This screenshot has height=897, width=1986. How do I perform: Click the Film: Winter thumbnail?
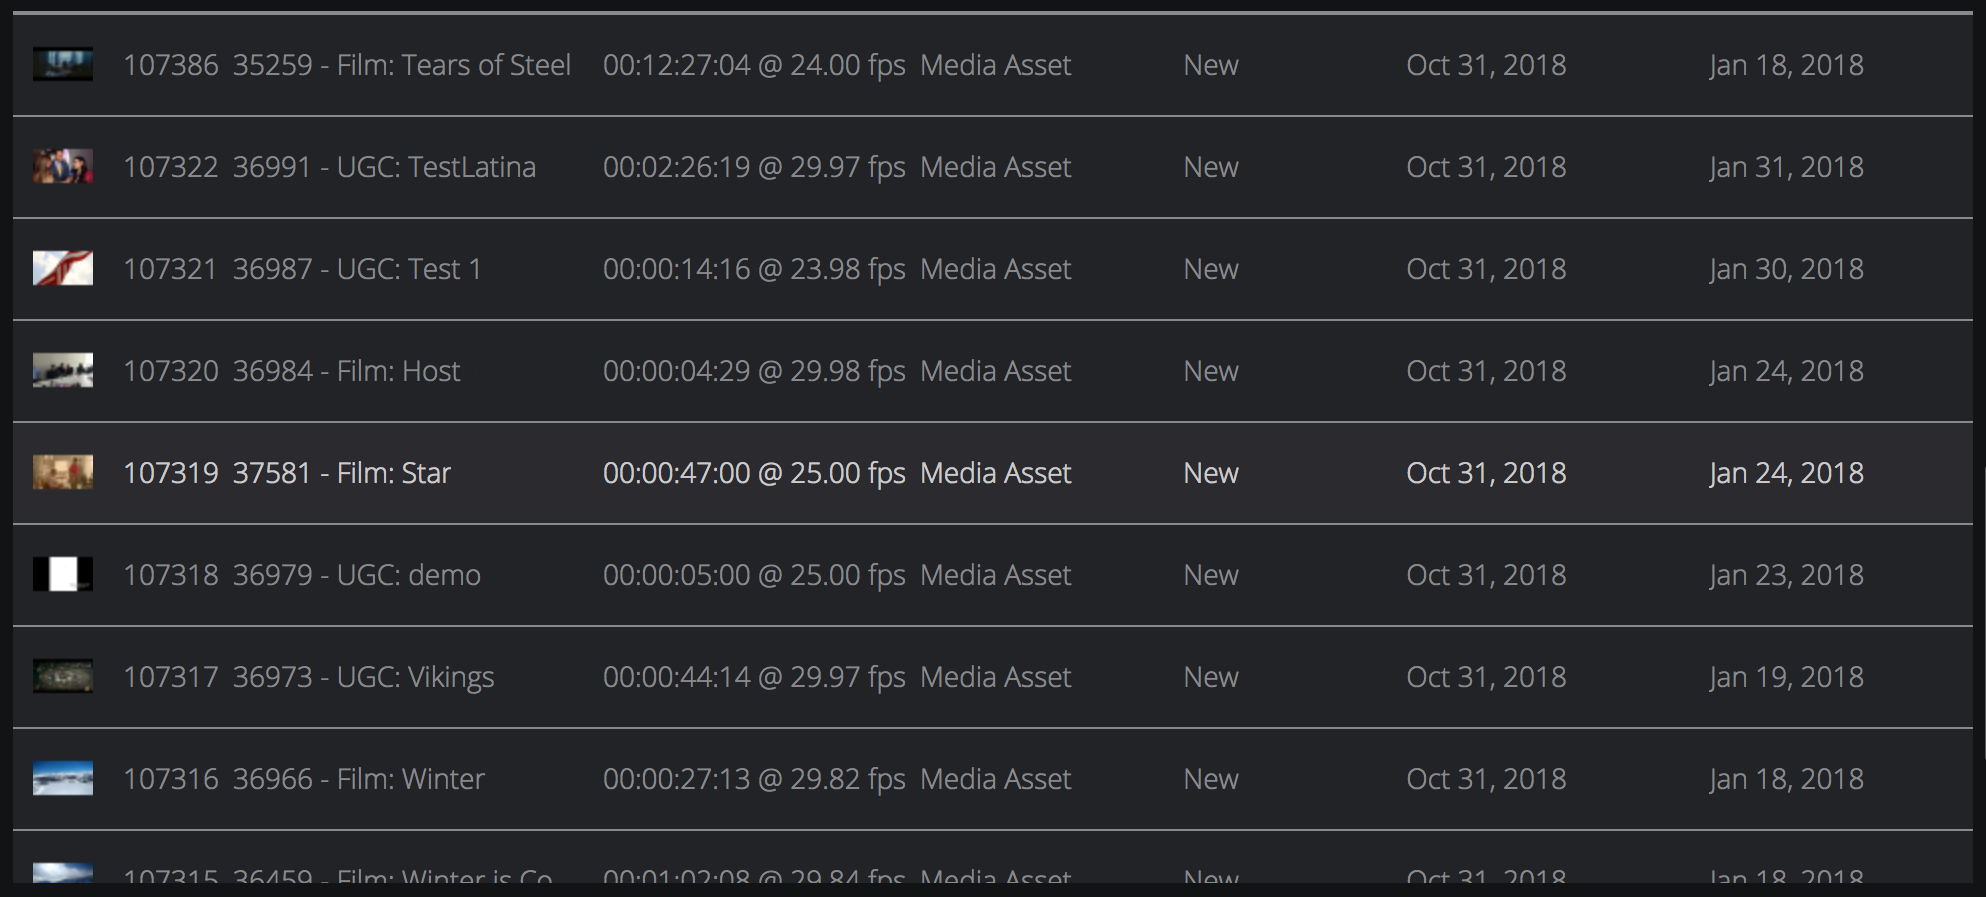[63, 779]
